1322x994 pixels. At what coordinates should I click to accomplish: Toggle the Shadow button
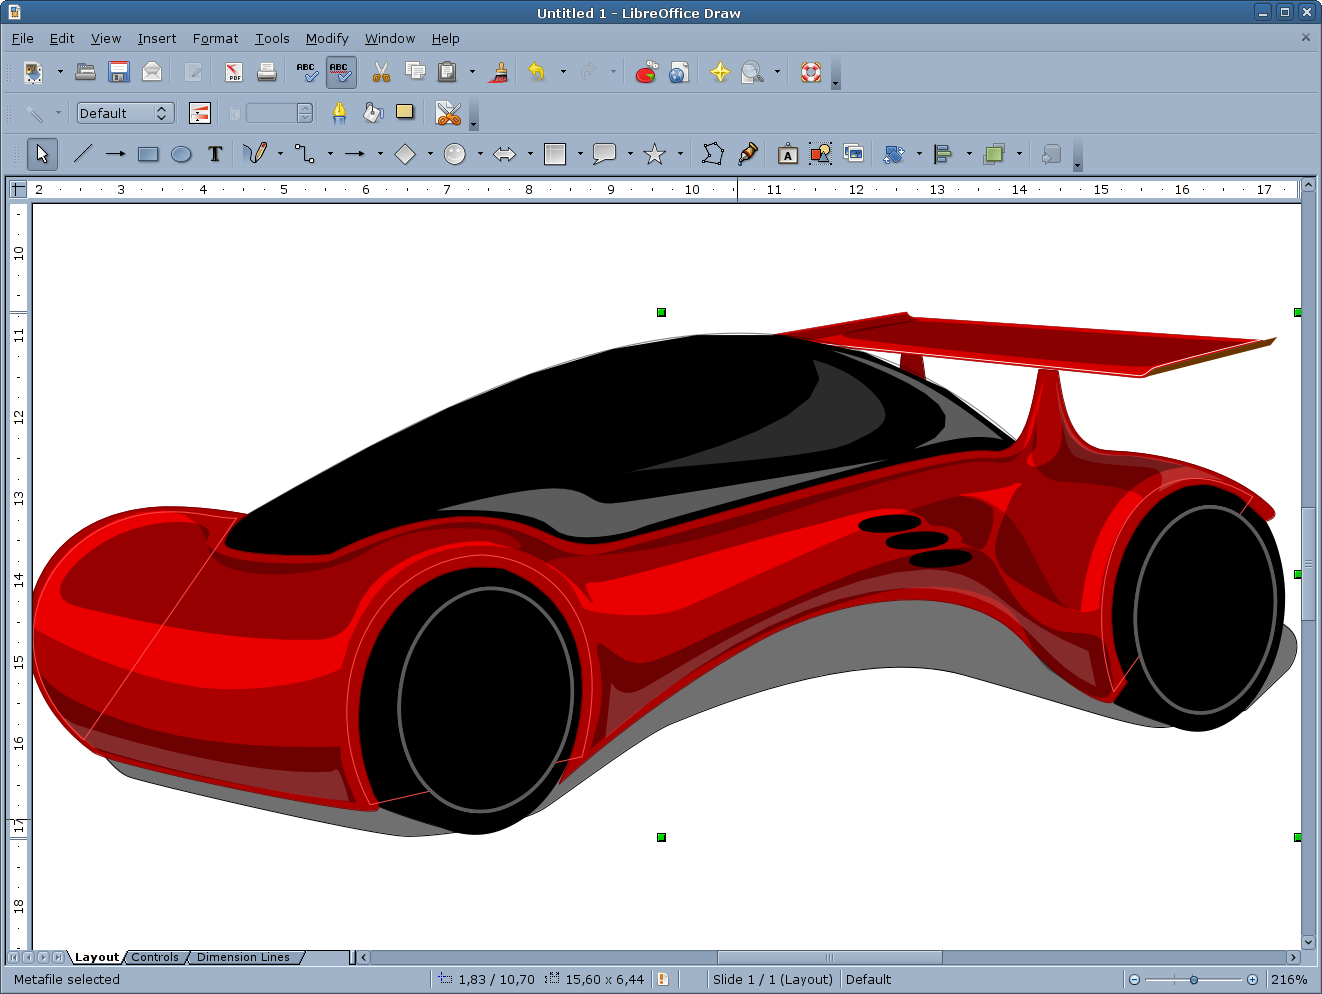(404, 112)
